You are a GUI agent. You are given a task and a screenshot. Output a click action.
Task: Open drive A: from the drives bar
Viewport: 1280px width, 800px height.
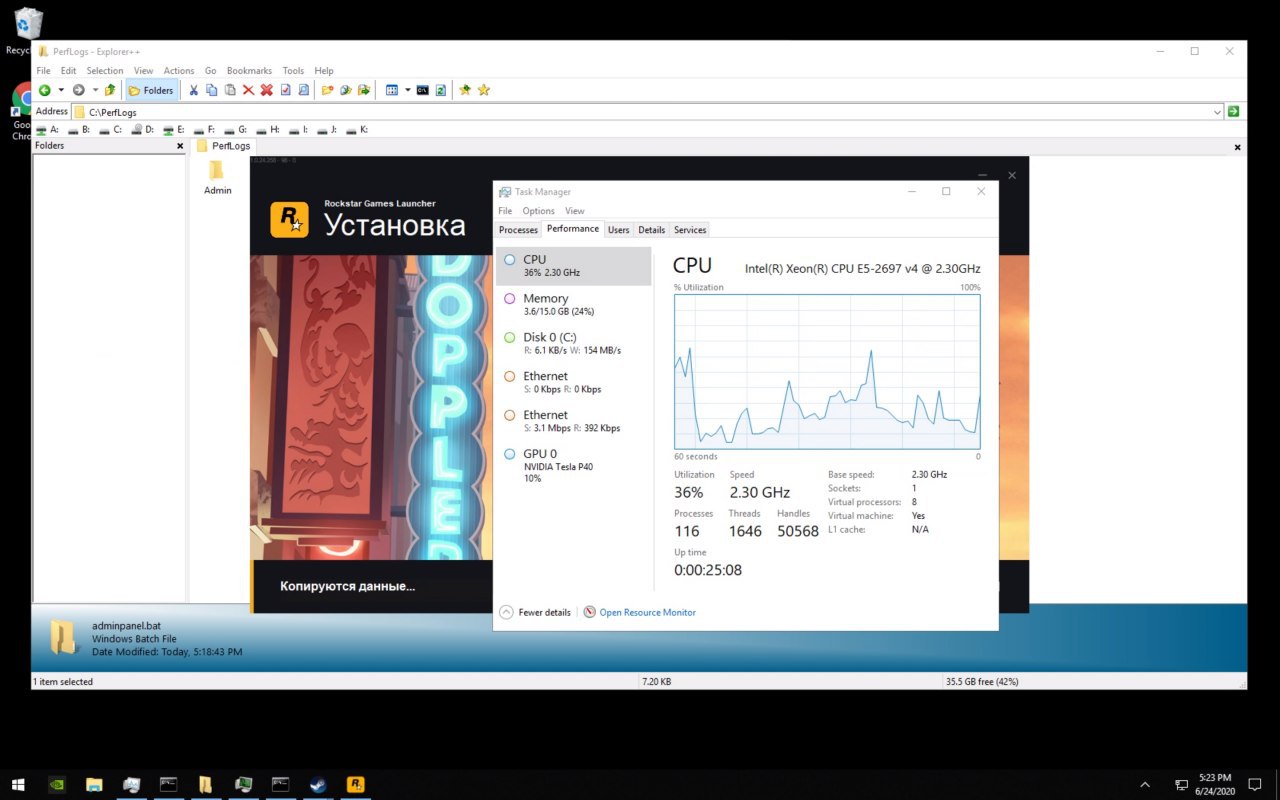click(47, 129)
